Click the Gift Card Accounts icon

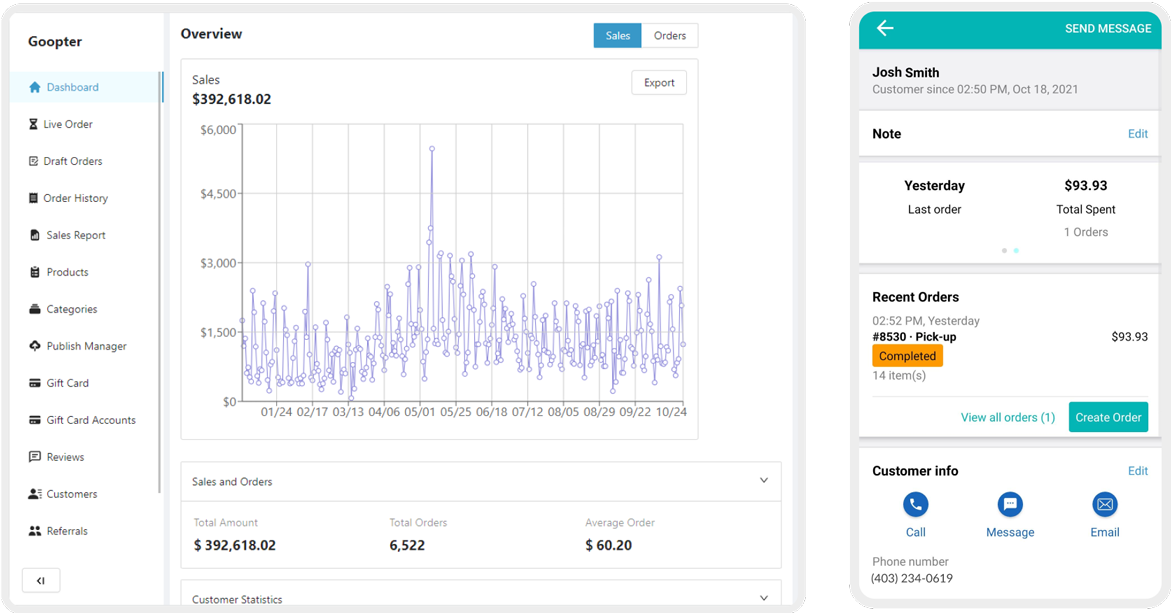pyautogui.click(x=34, y=420)
